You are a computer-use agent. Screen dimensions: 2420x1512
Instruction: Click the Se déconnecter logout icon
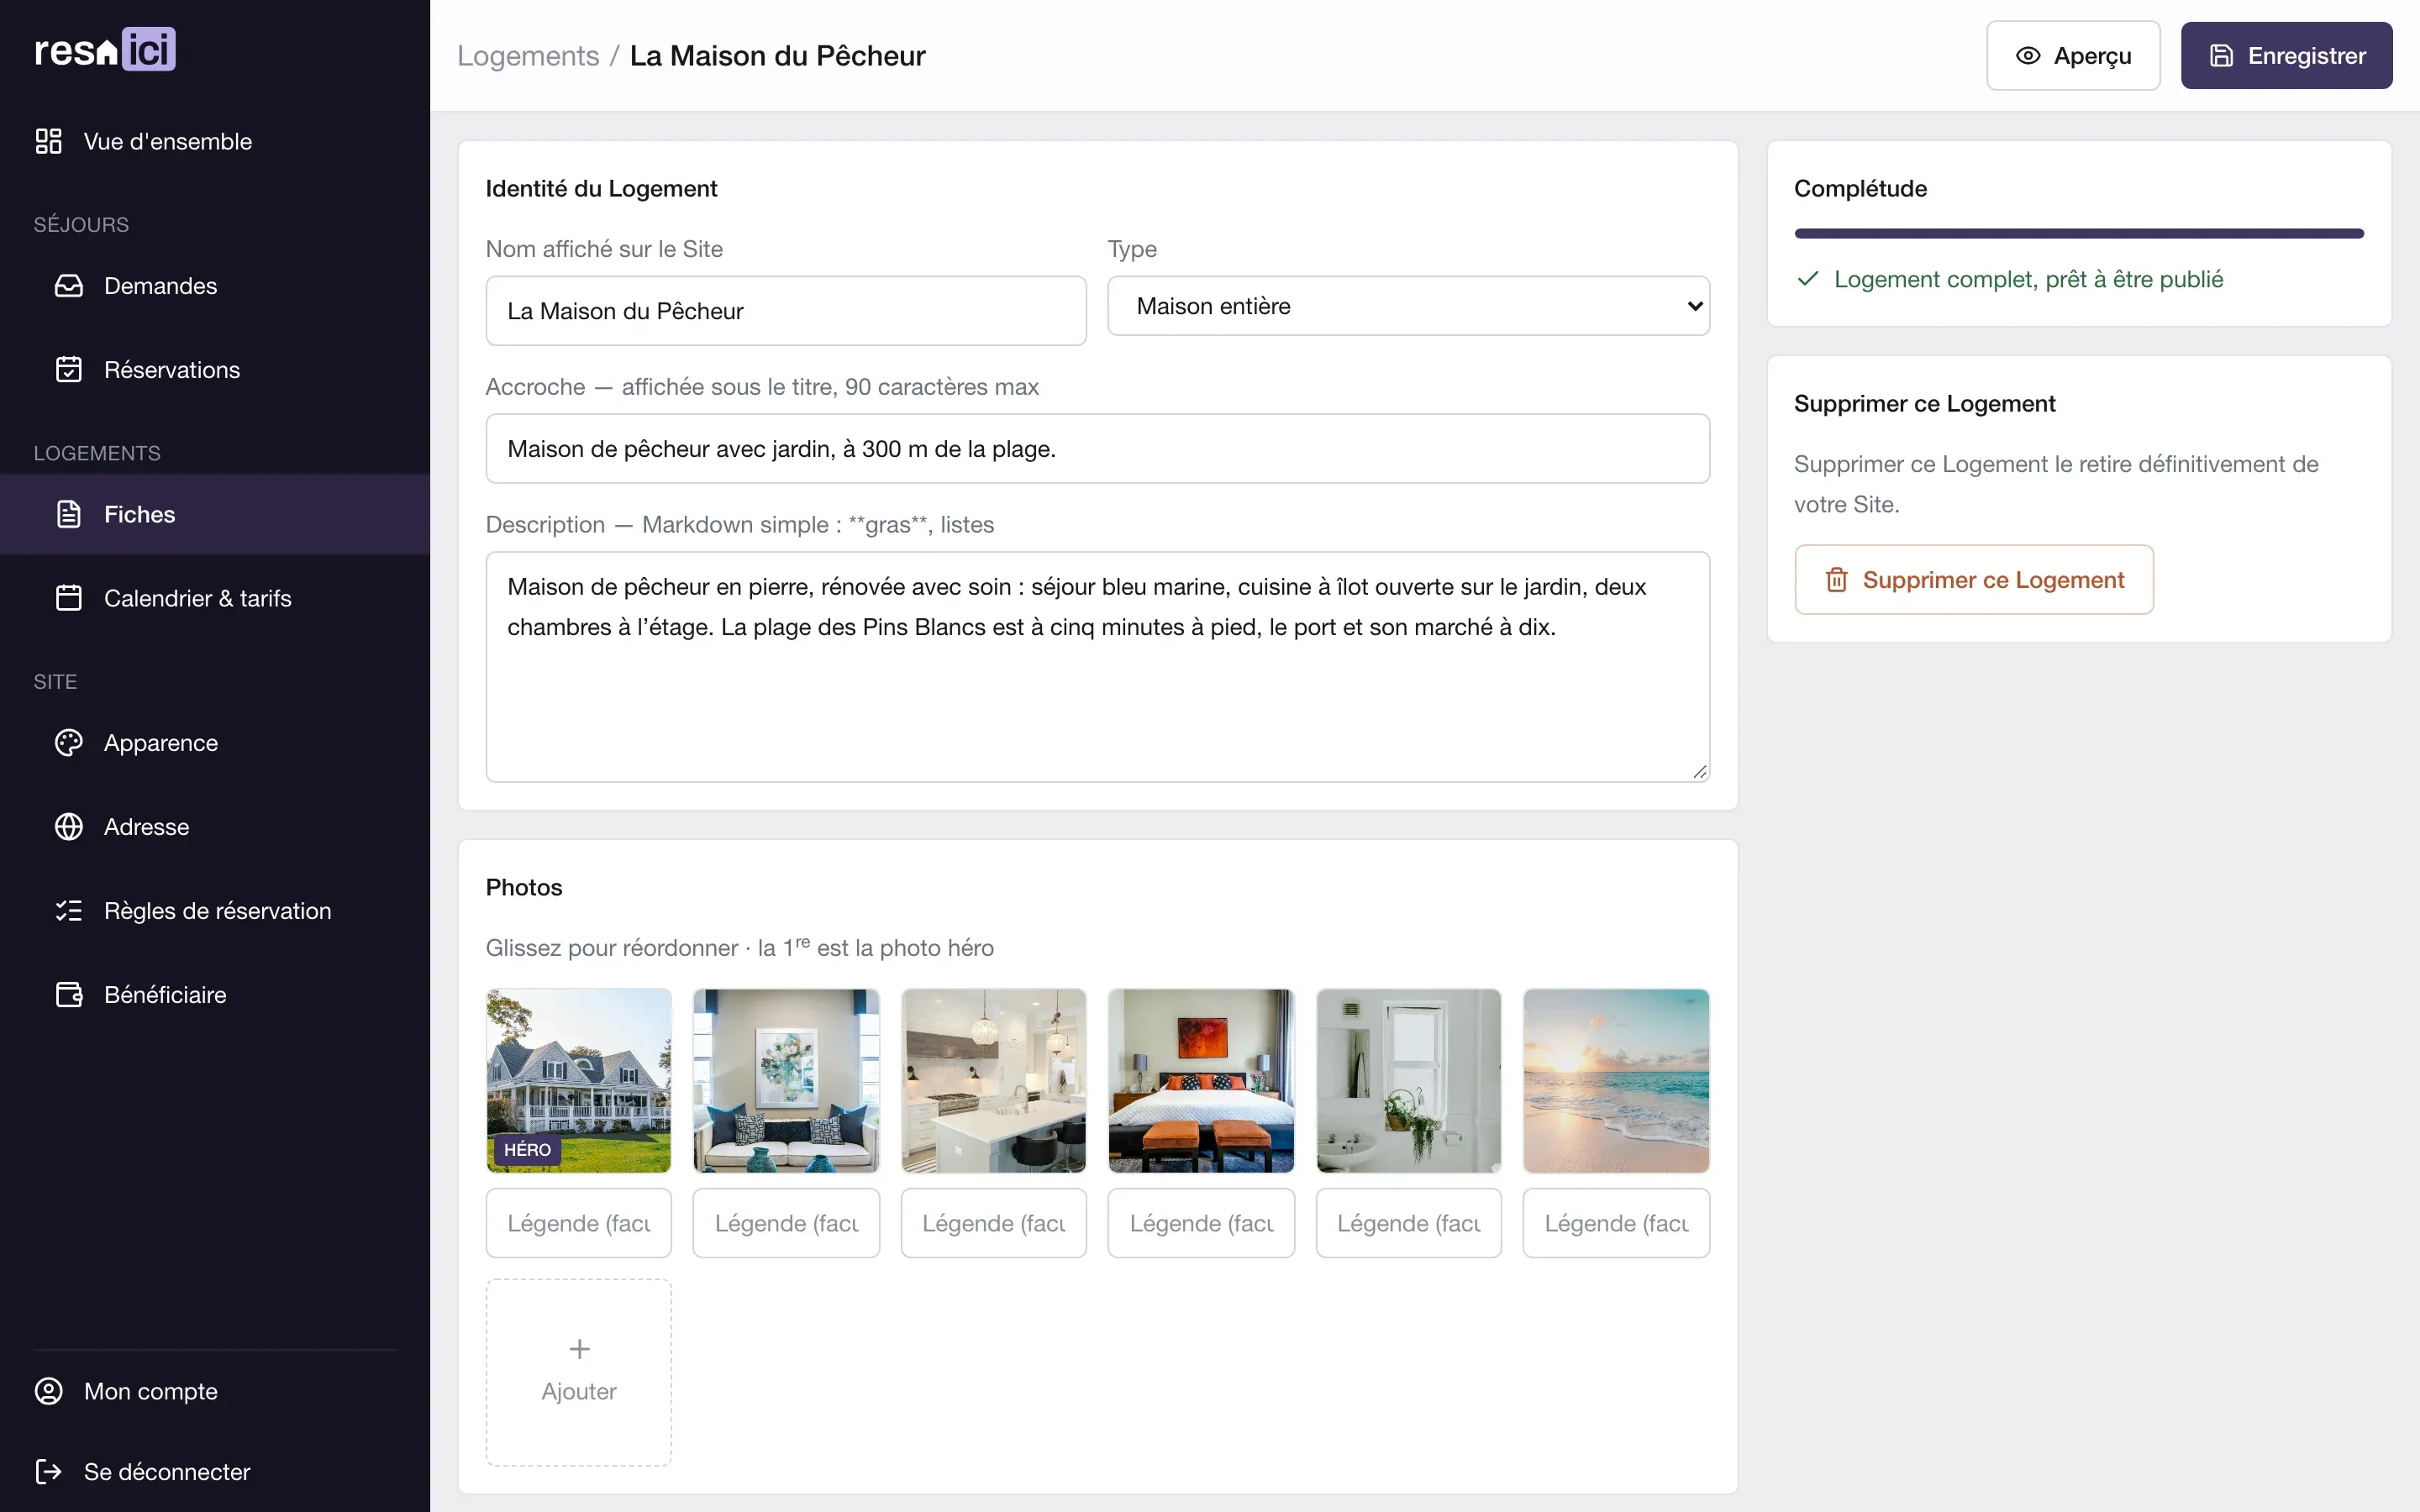point(48,1471)
